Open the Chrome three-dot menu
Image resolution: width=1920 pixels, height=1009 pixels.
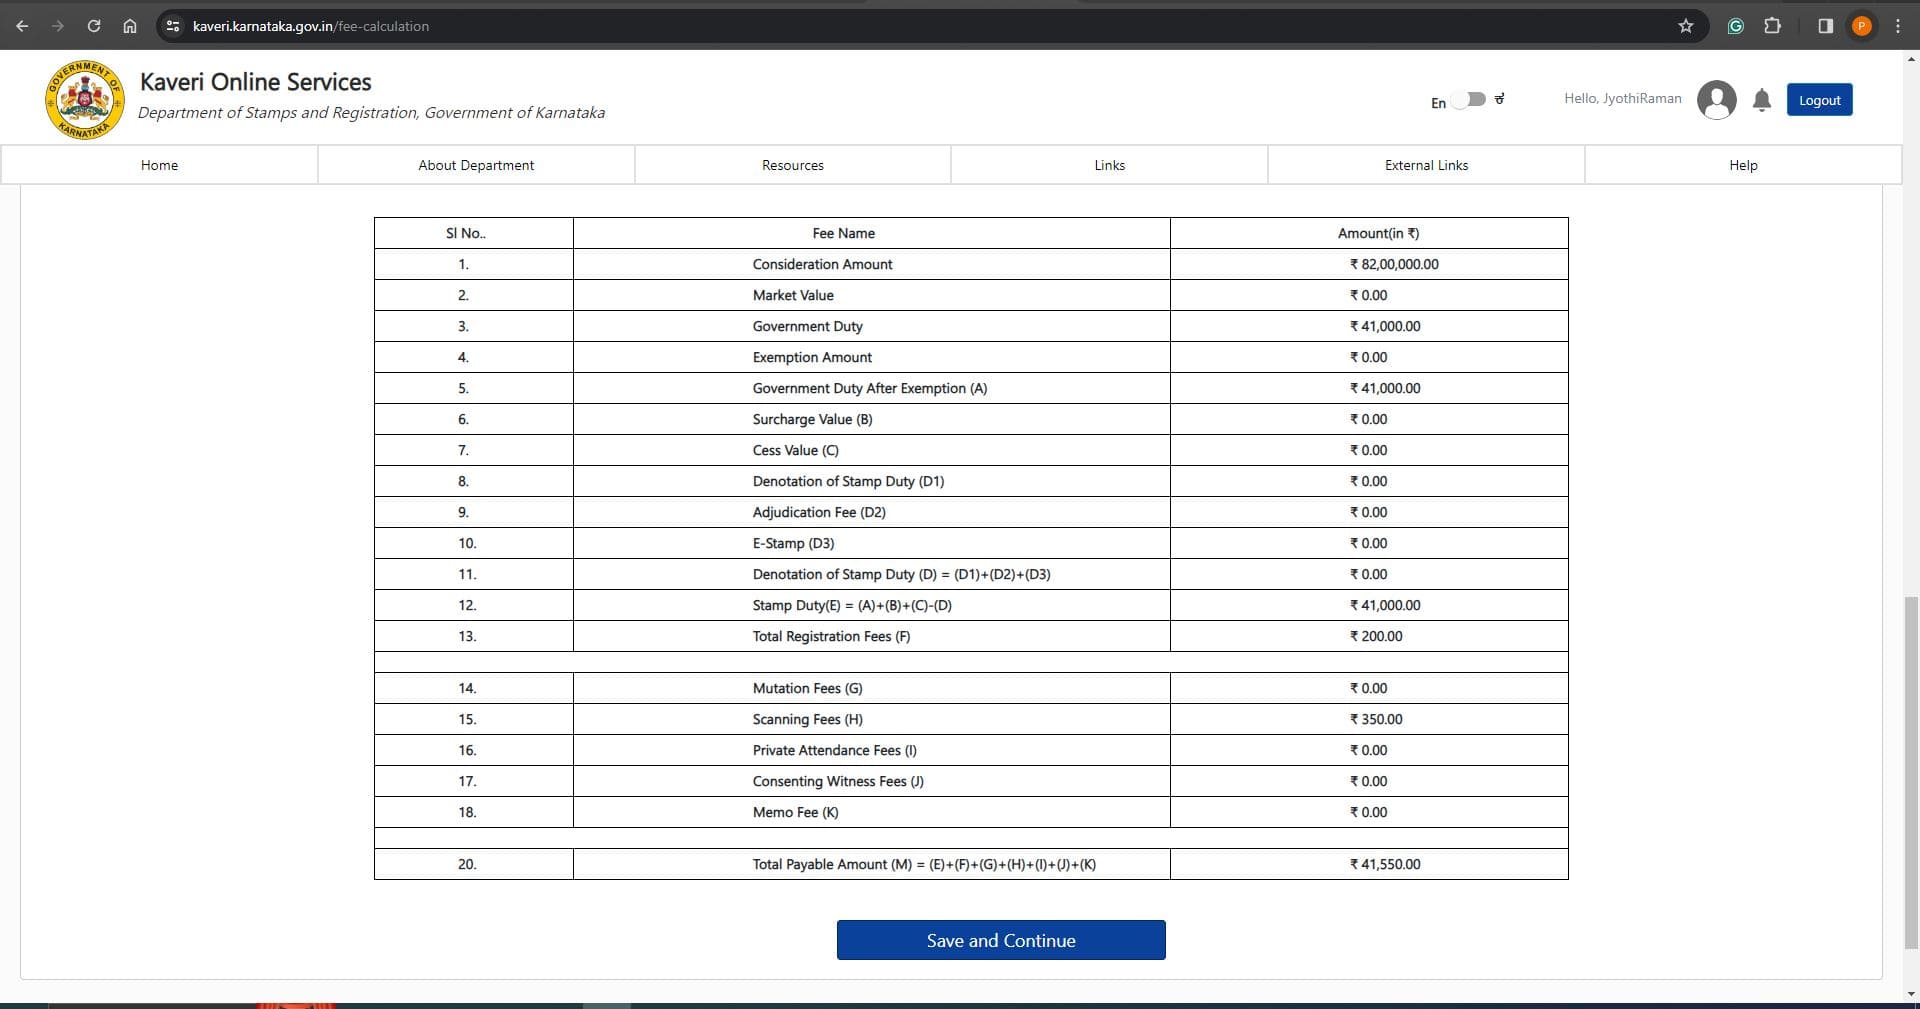pyautogui.click(x=1898, y=26)
